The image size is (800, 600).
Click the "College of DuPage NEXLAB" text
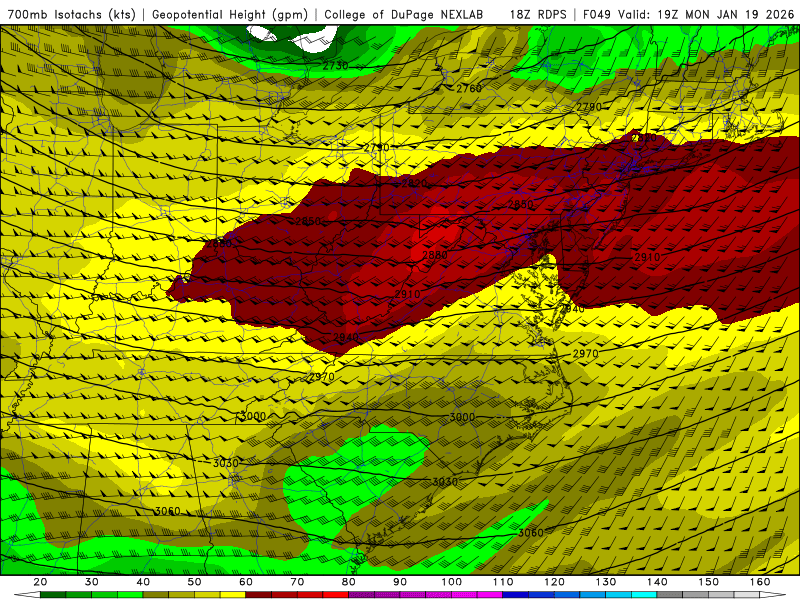(x=404, y=14)
